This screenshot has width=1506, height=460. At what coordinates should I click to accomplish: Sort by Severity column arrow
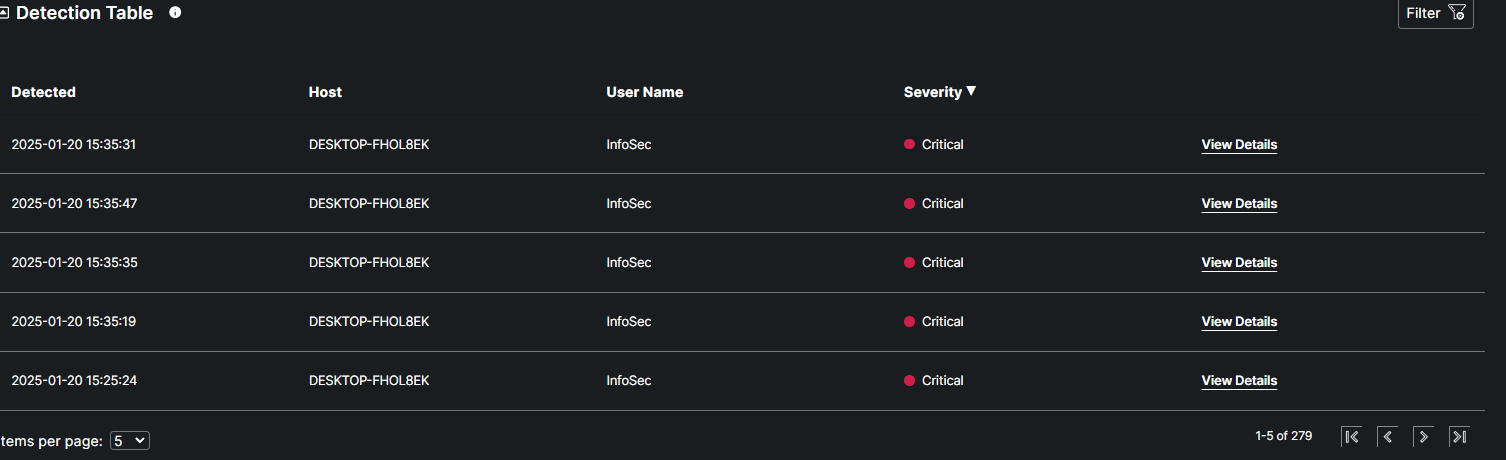pos(970,91)
